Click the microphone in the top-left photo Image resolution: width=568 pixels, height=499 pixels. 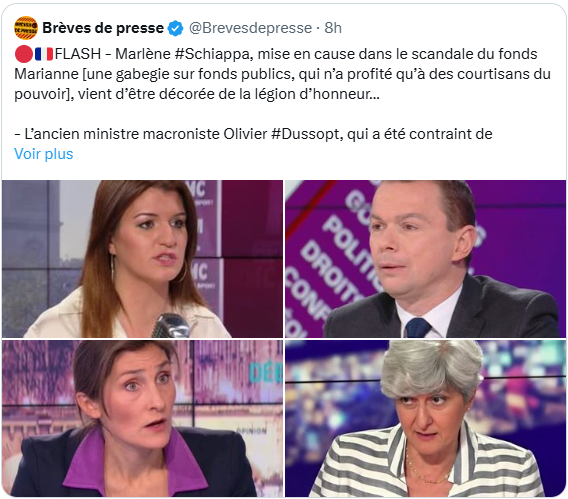[170, 326]
